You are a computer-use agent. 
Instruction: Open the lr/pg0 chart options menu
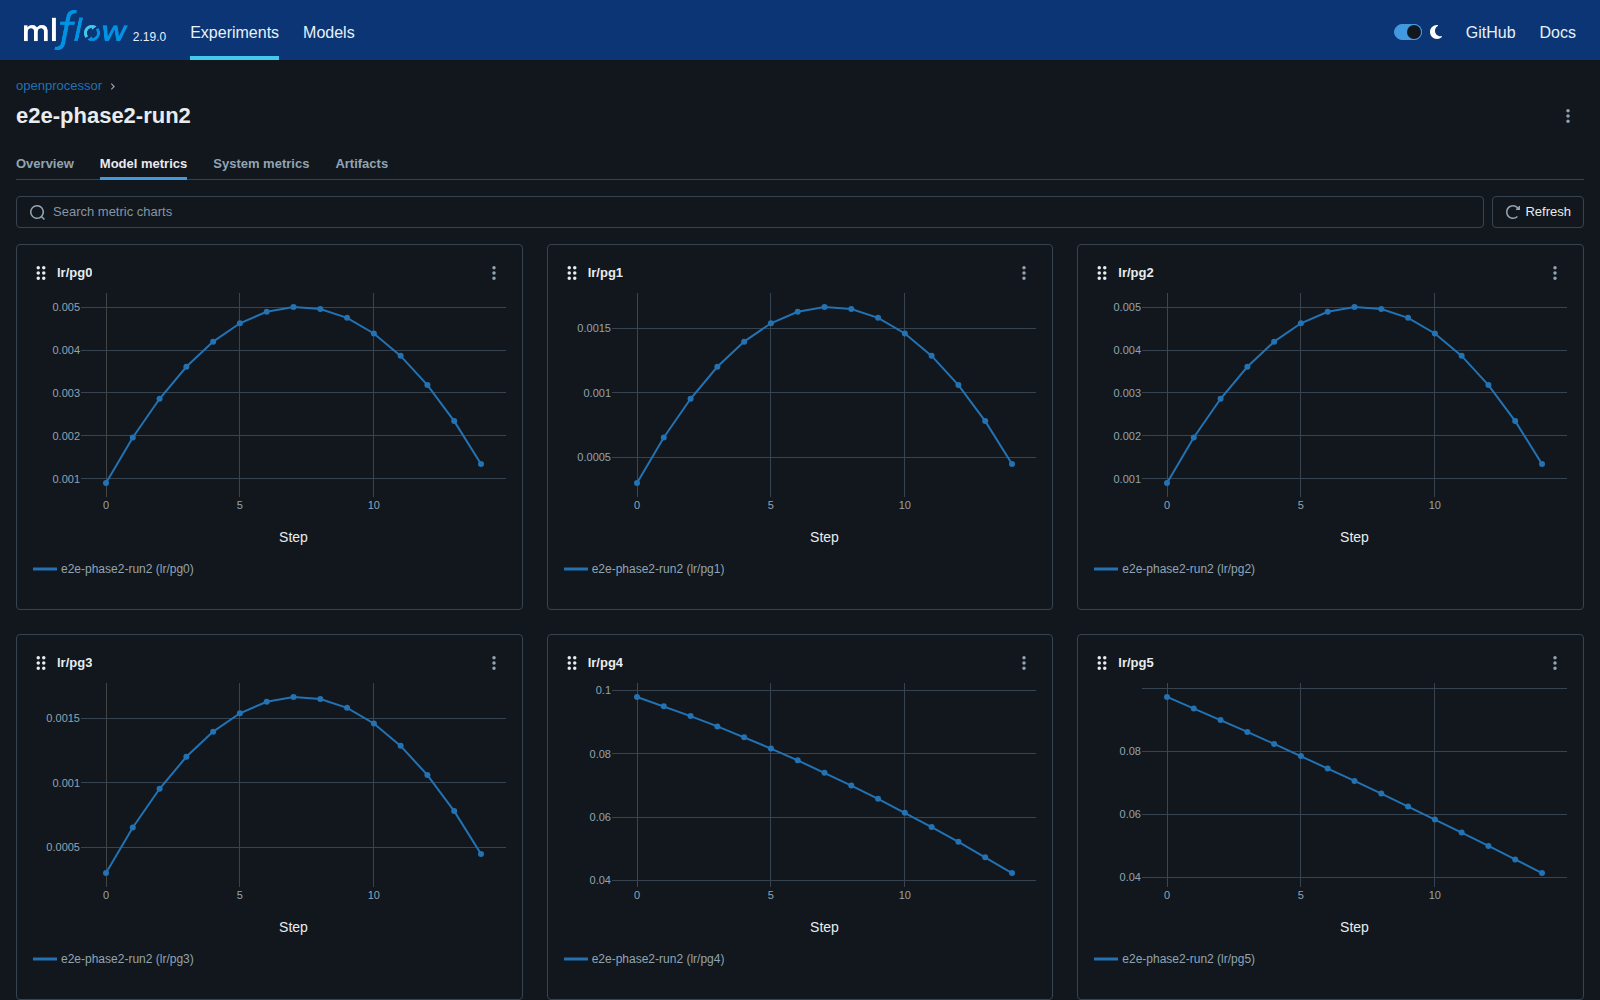click(x=494, y=273)
